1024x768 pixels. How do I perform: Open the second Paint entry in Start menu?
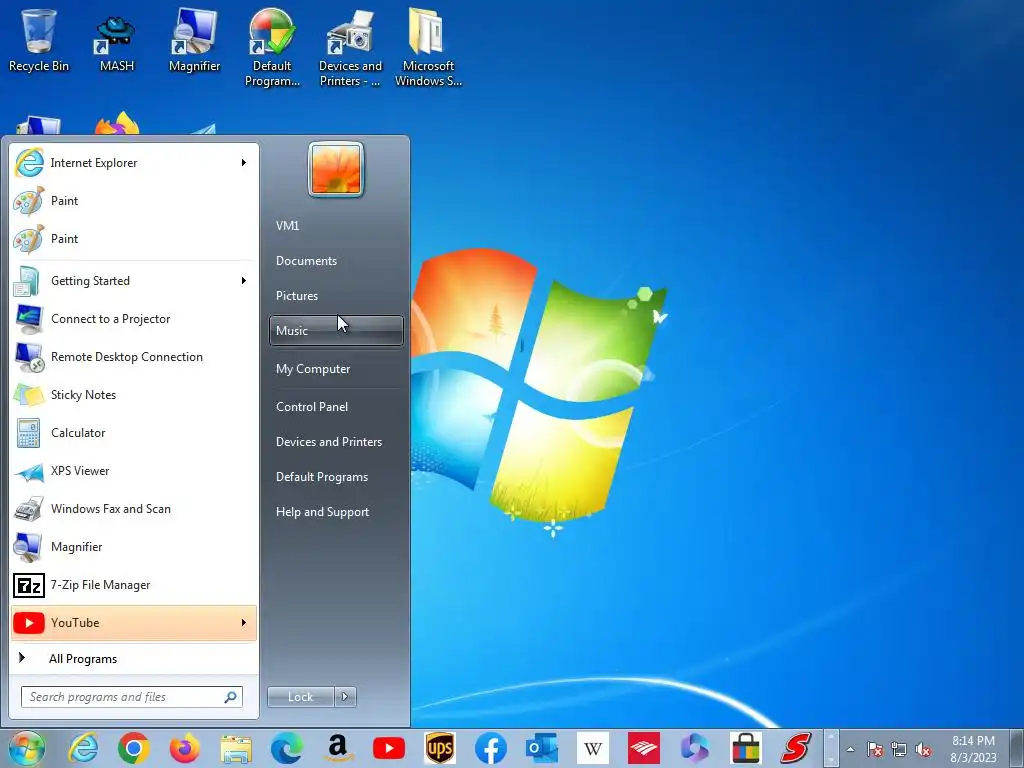pos(134,238)
